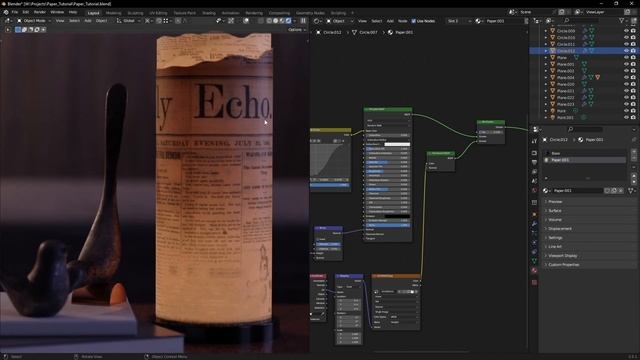This screenshot has height=360, width=640.
Task: Select solid viewport shading mode
Action: pyautogui.click(x=276, y=20)
